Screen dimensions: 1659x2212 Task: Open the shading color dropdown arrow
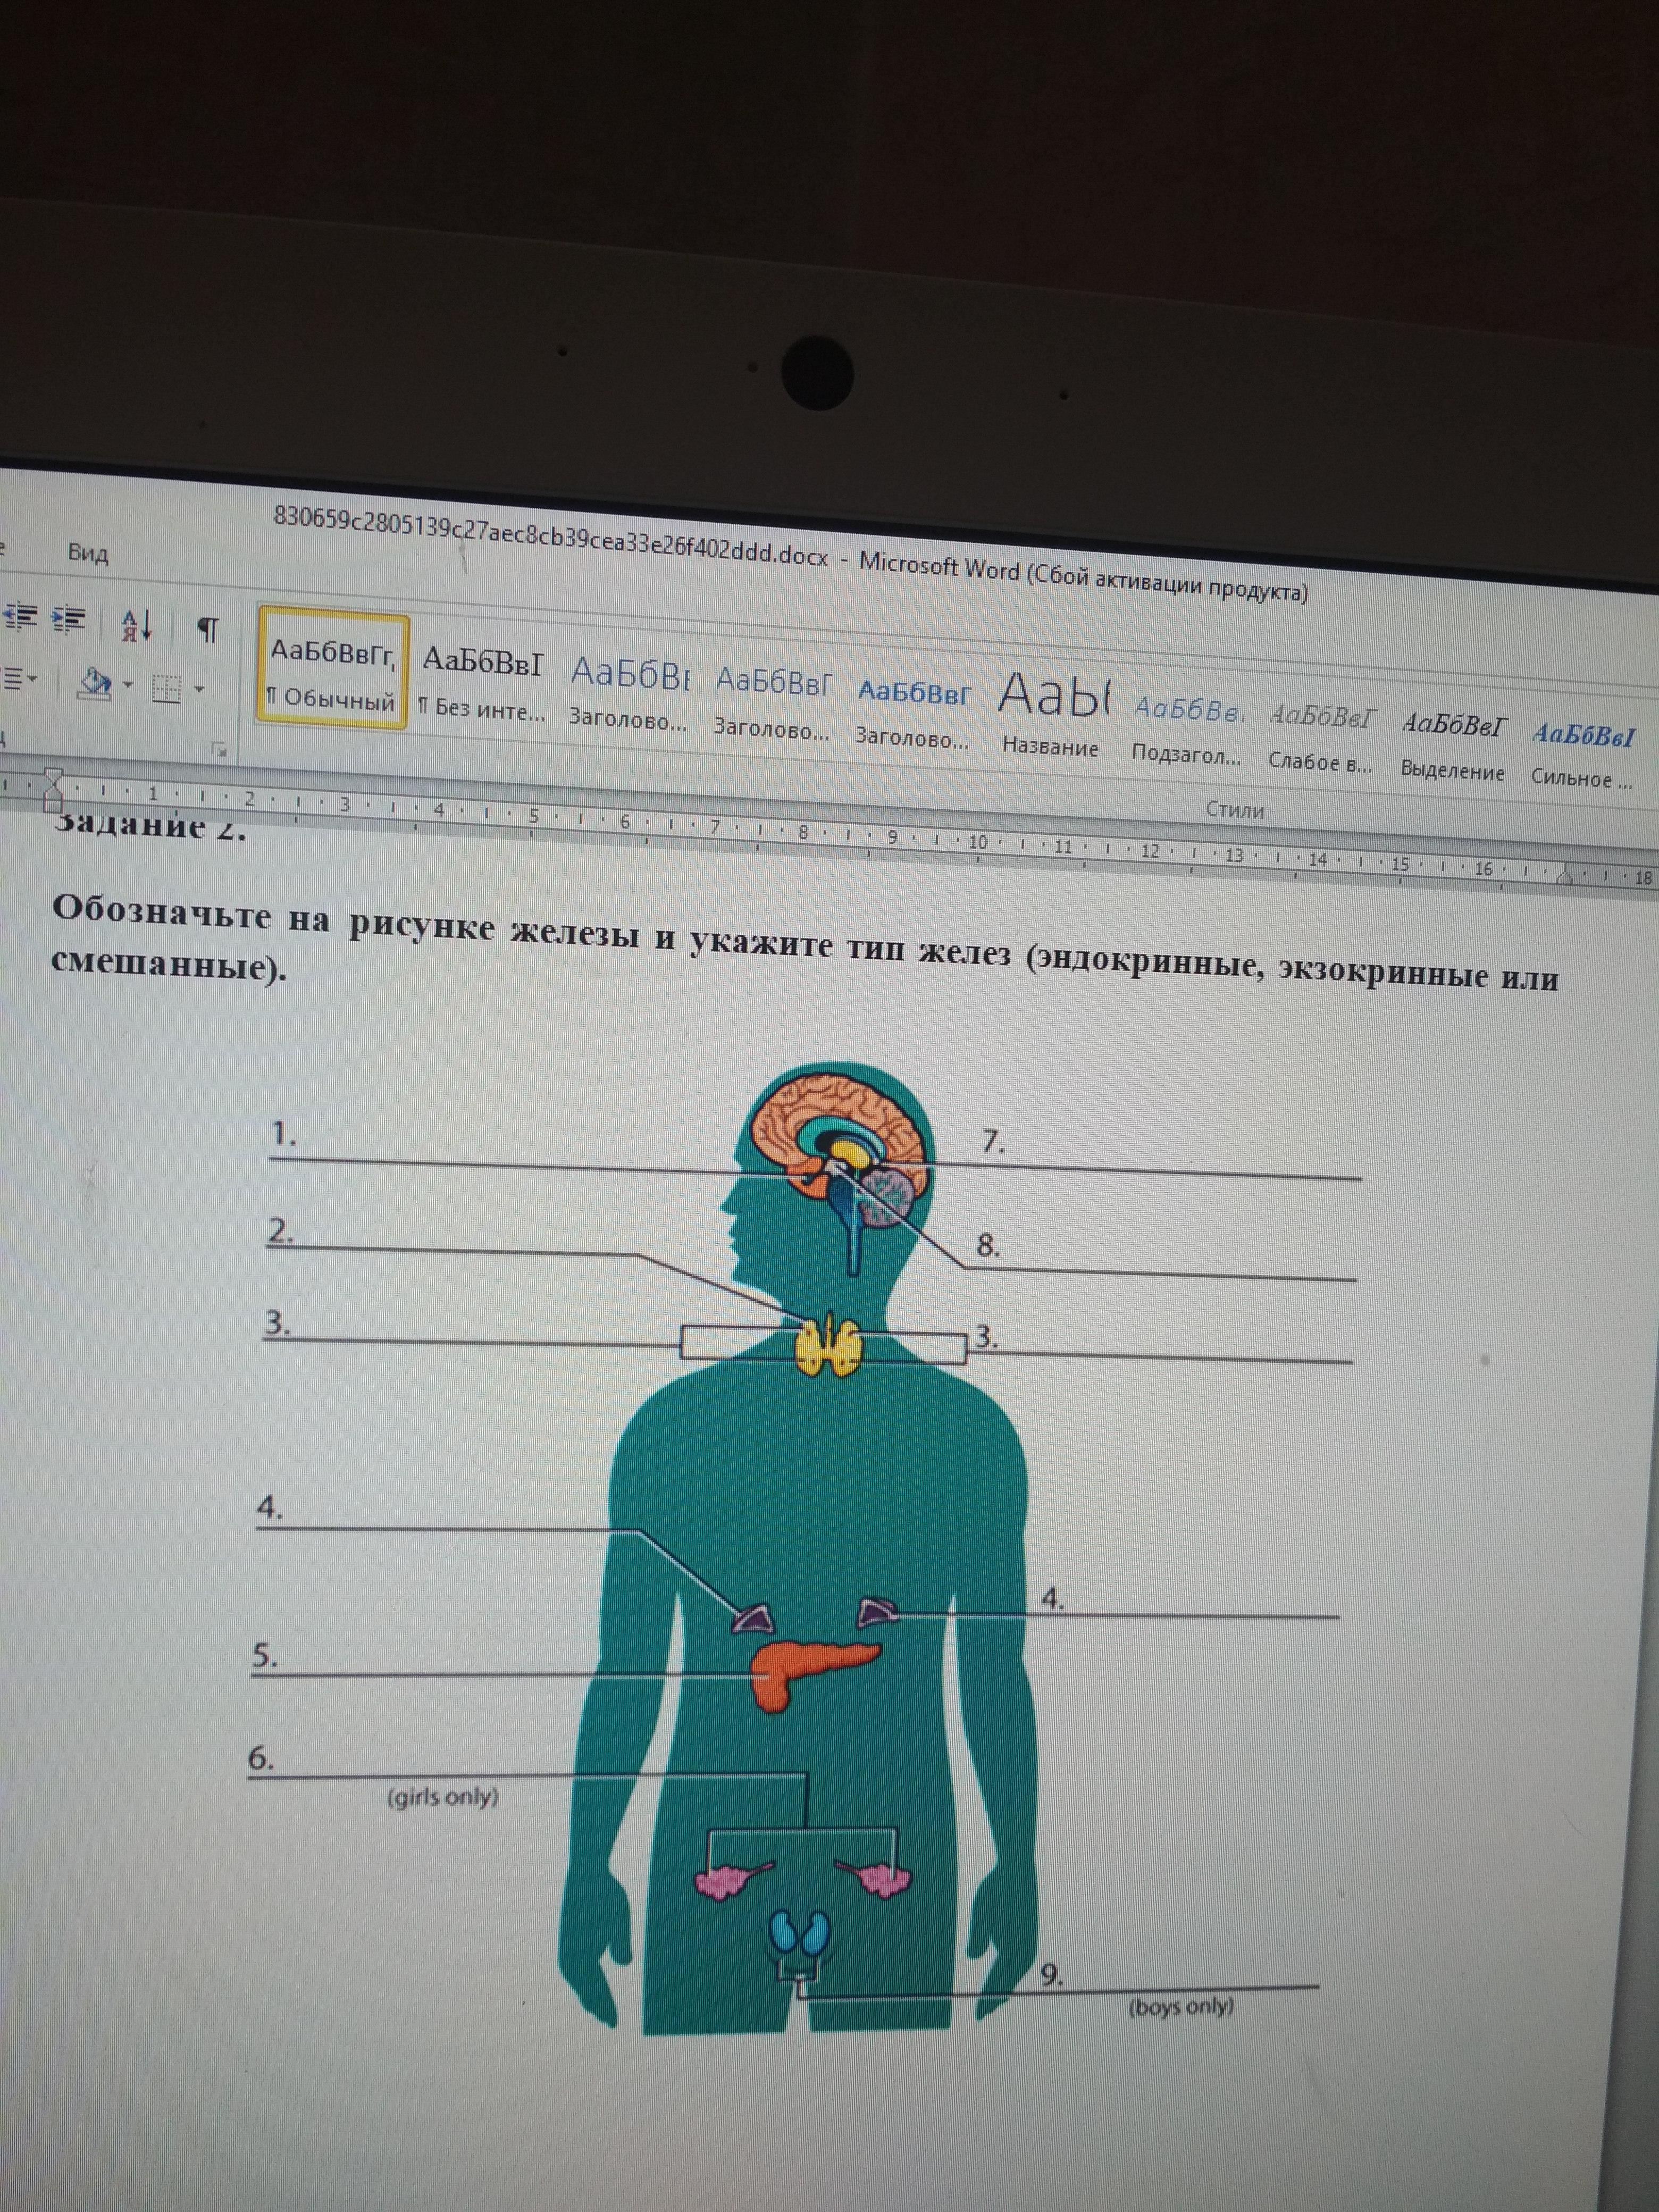128,685
